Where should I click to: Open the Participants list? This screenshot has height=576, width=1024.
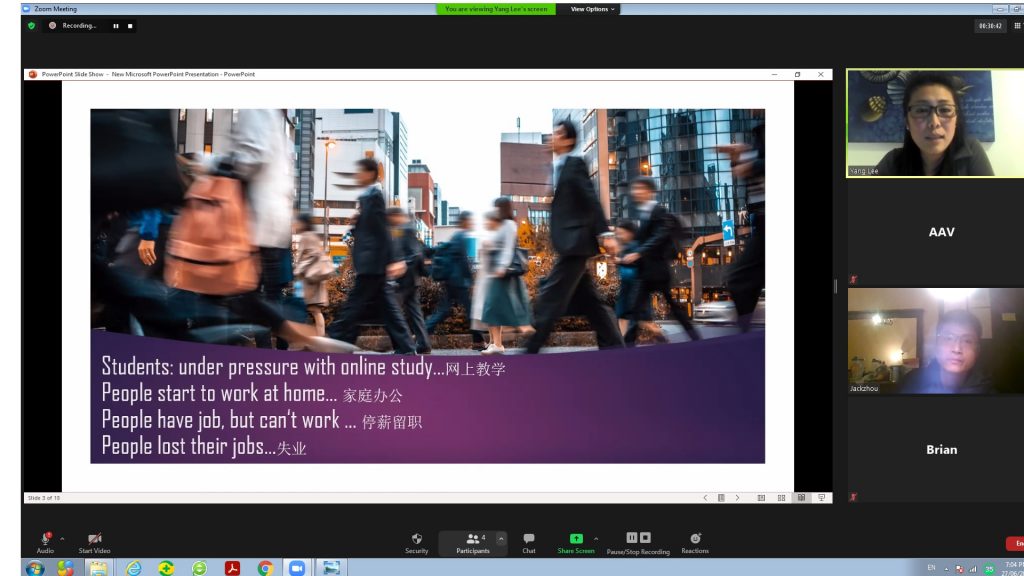tap(473, 542)
